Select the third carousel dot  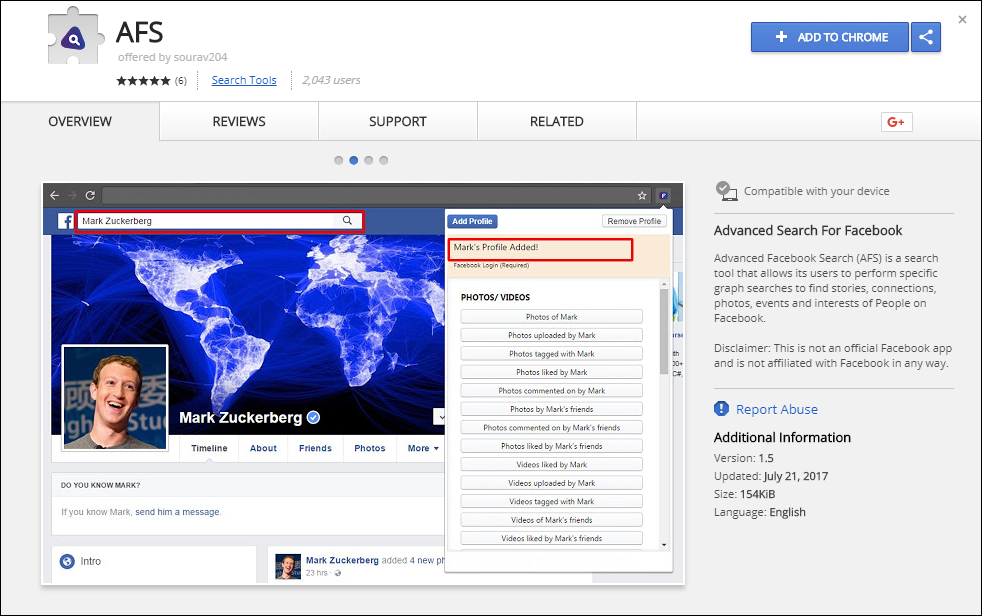[x=369, y=160]
